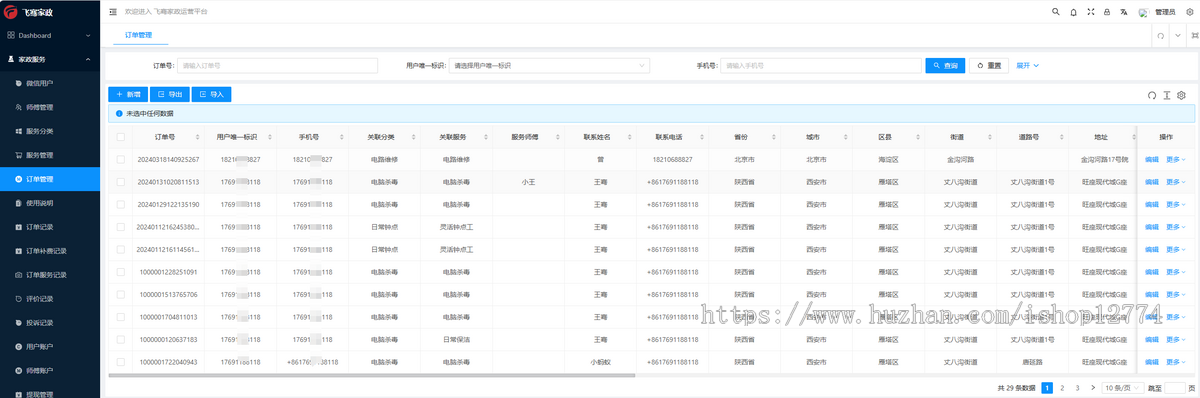1200x398 pixels.
Task: Click 编辑 link in first row
Action: (1152, 159)
